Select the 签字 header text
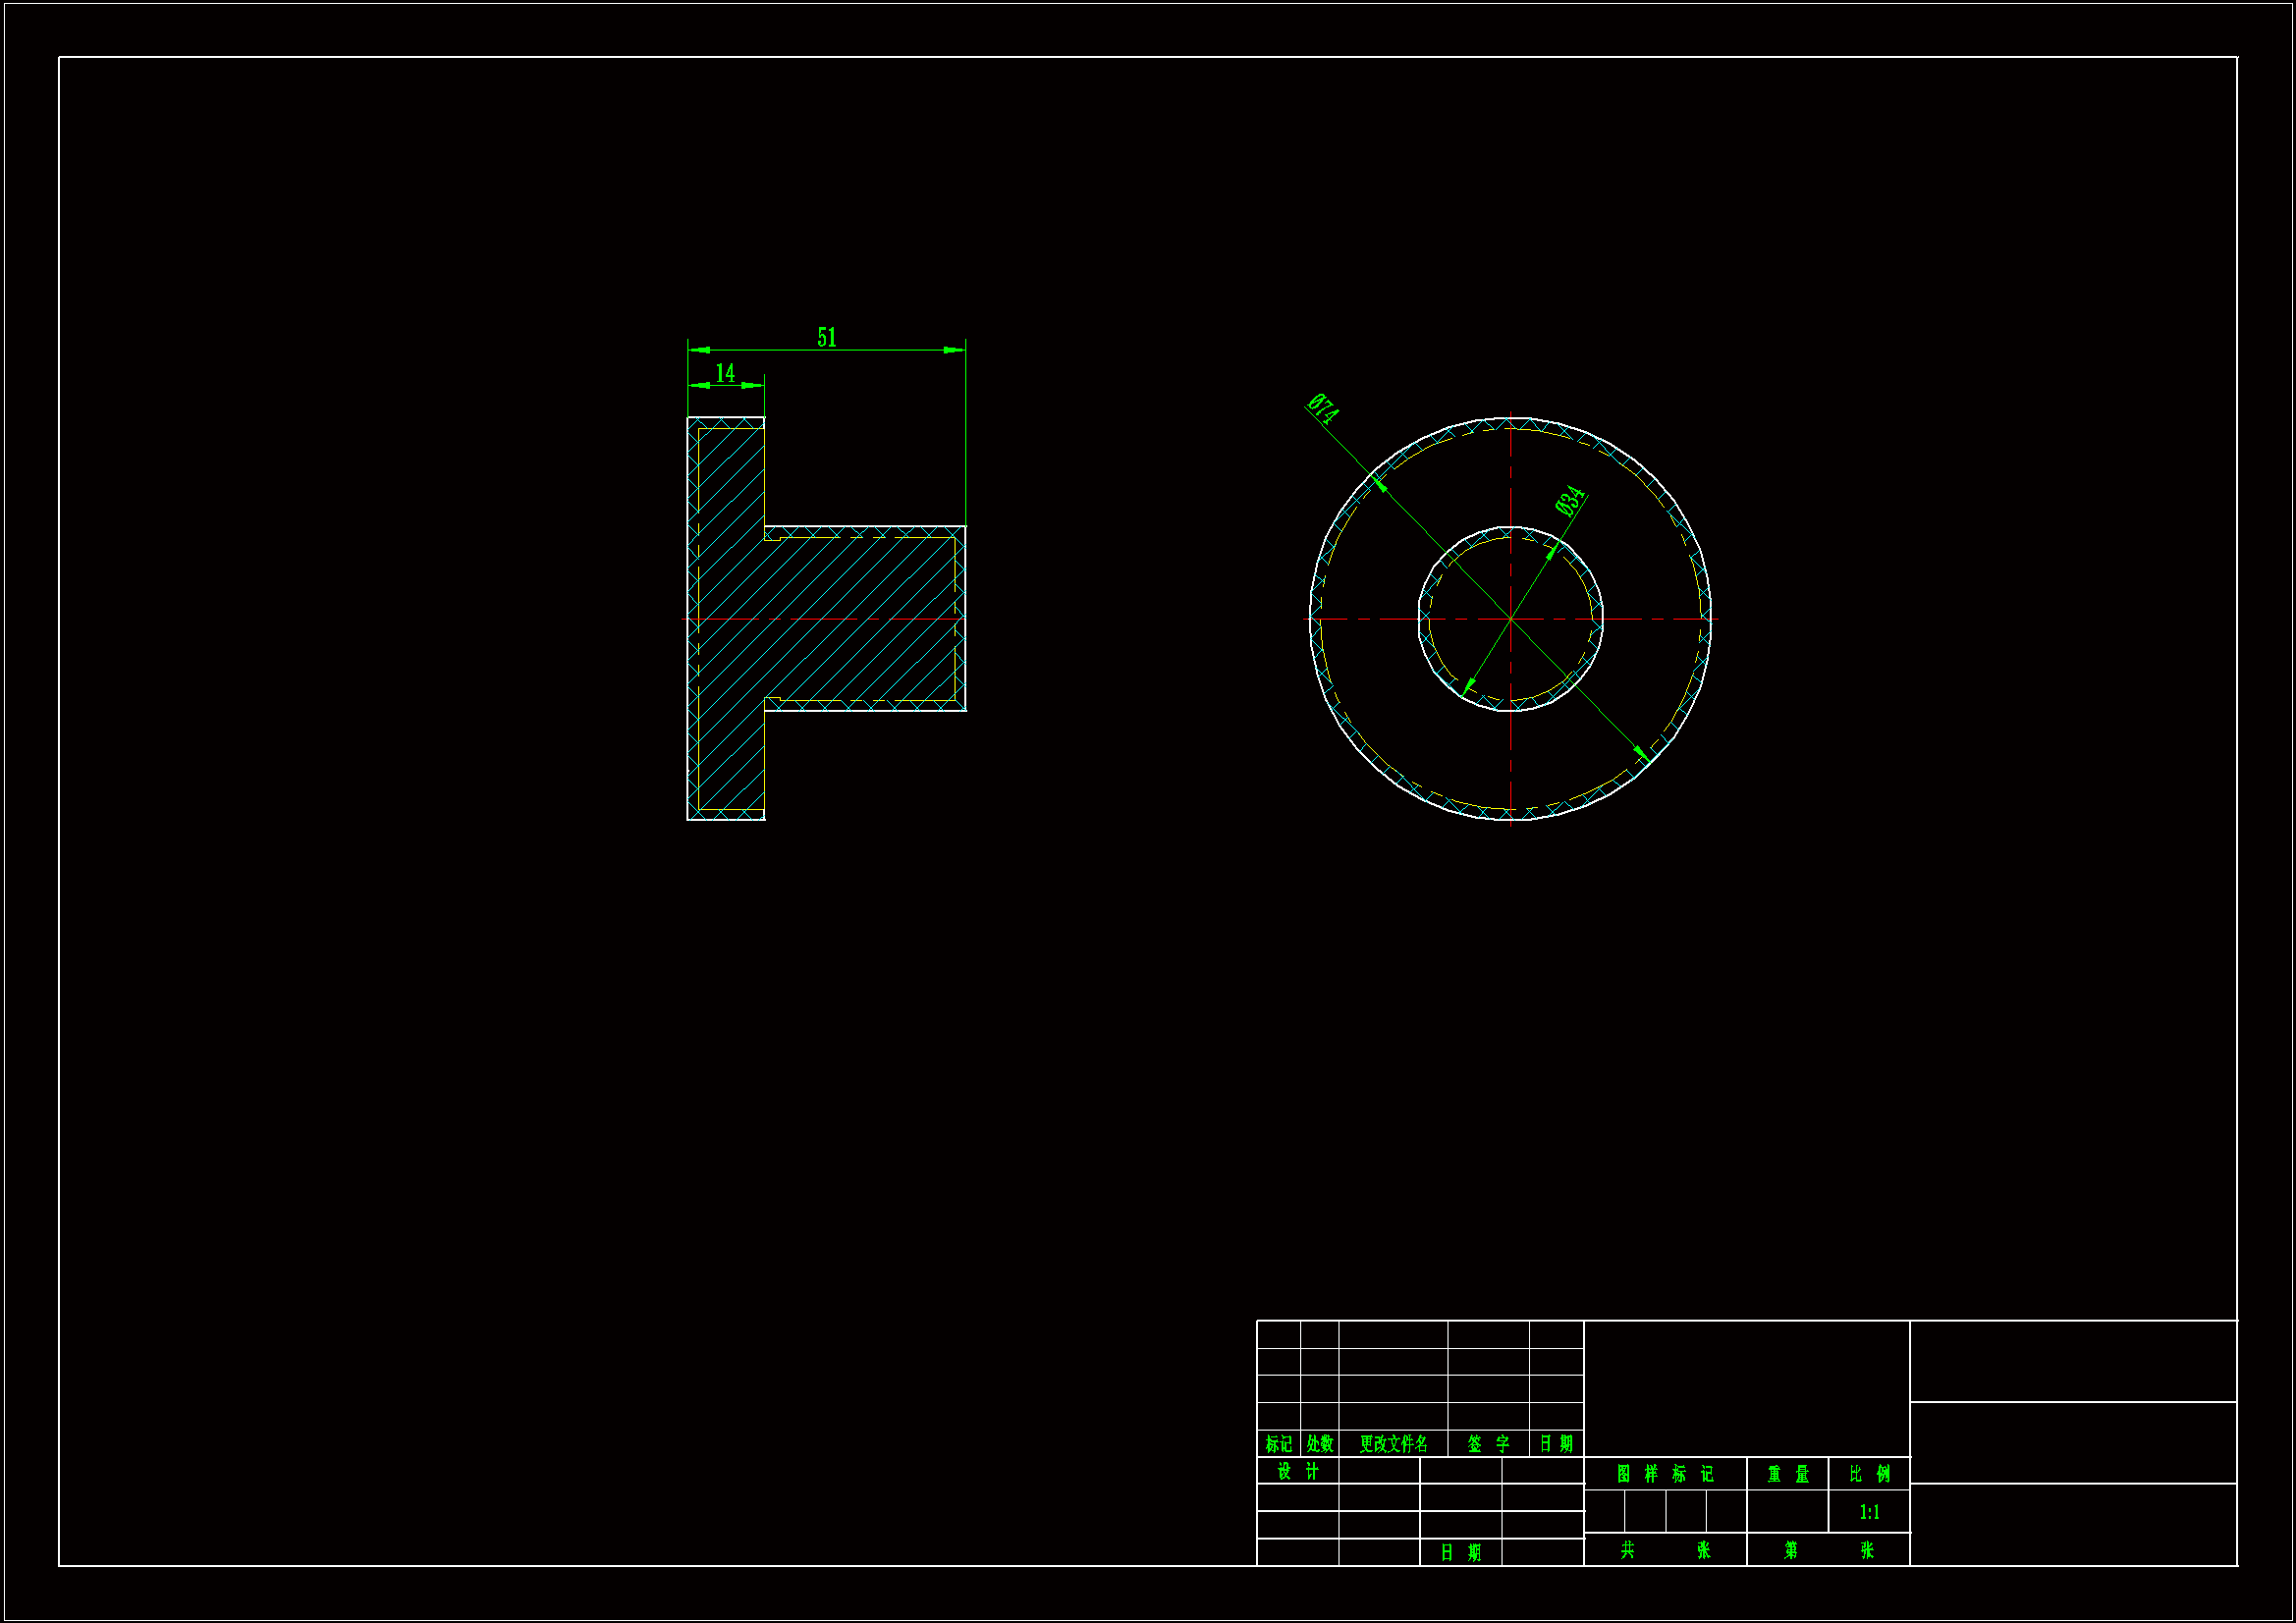The image size is (2296, 1623). tap(1487, 1444)
